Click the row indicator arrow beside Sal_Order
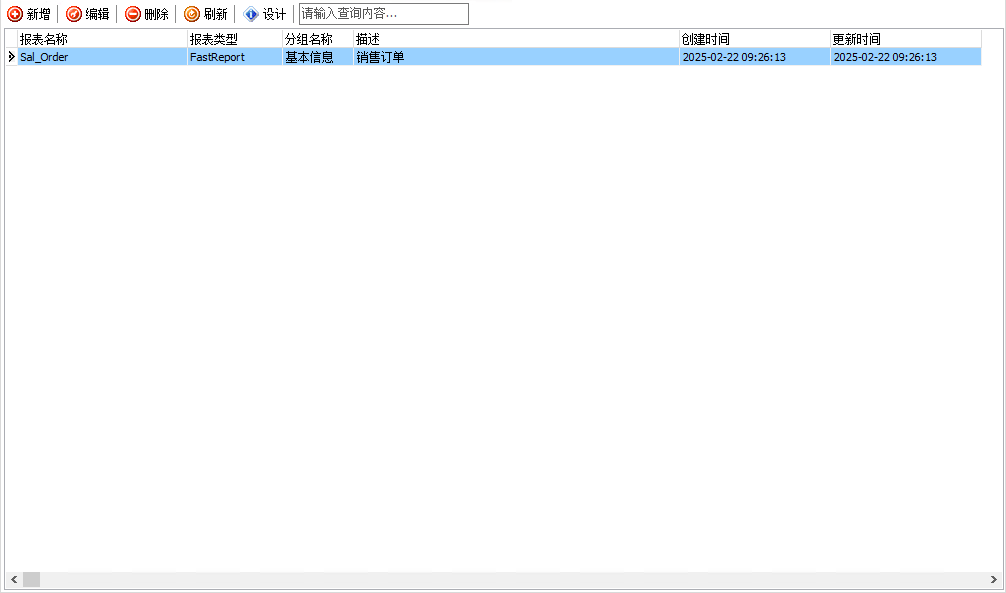 click(x=12, y=57)
